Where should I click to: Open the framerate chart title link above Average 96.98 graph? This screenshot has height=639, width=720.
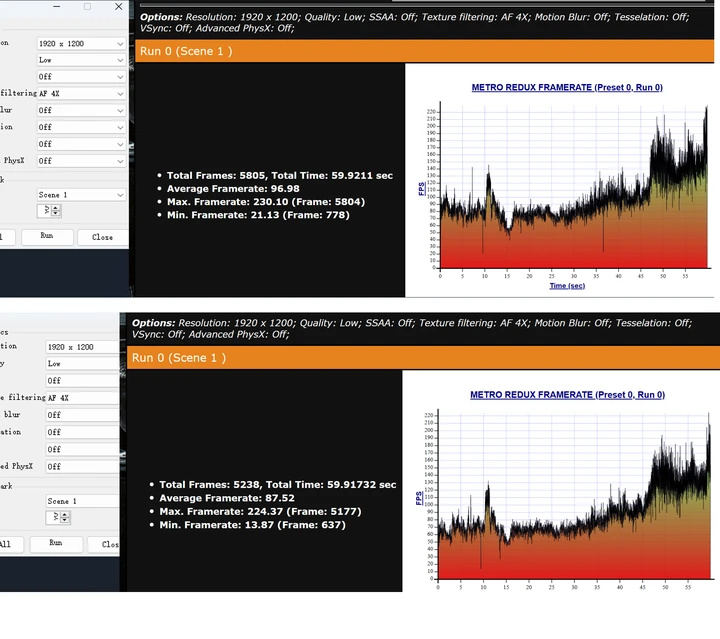[567, 87]
